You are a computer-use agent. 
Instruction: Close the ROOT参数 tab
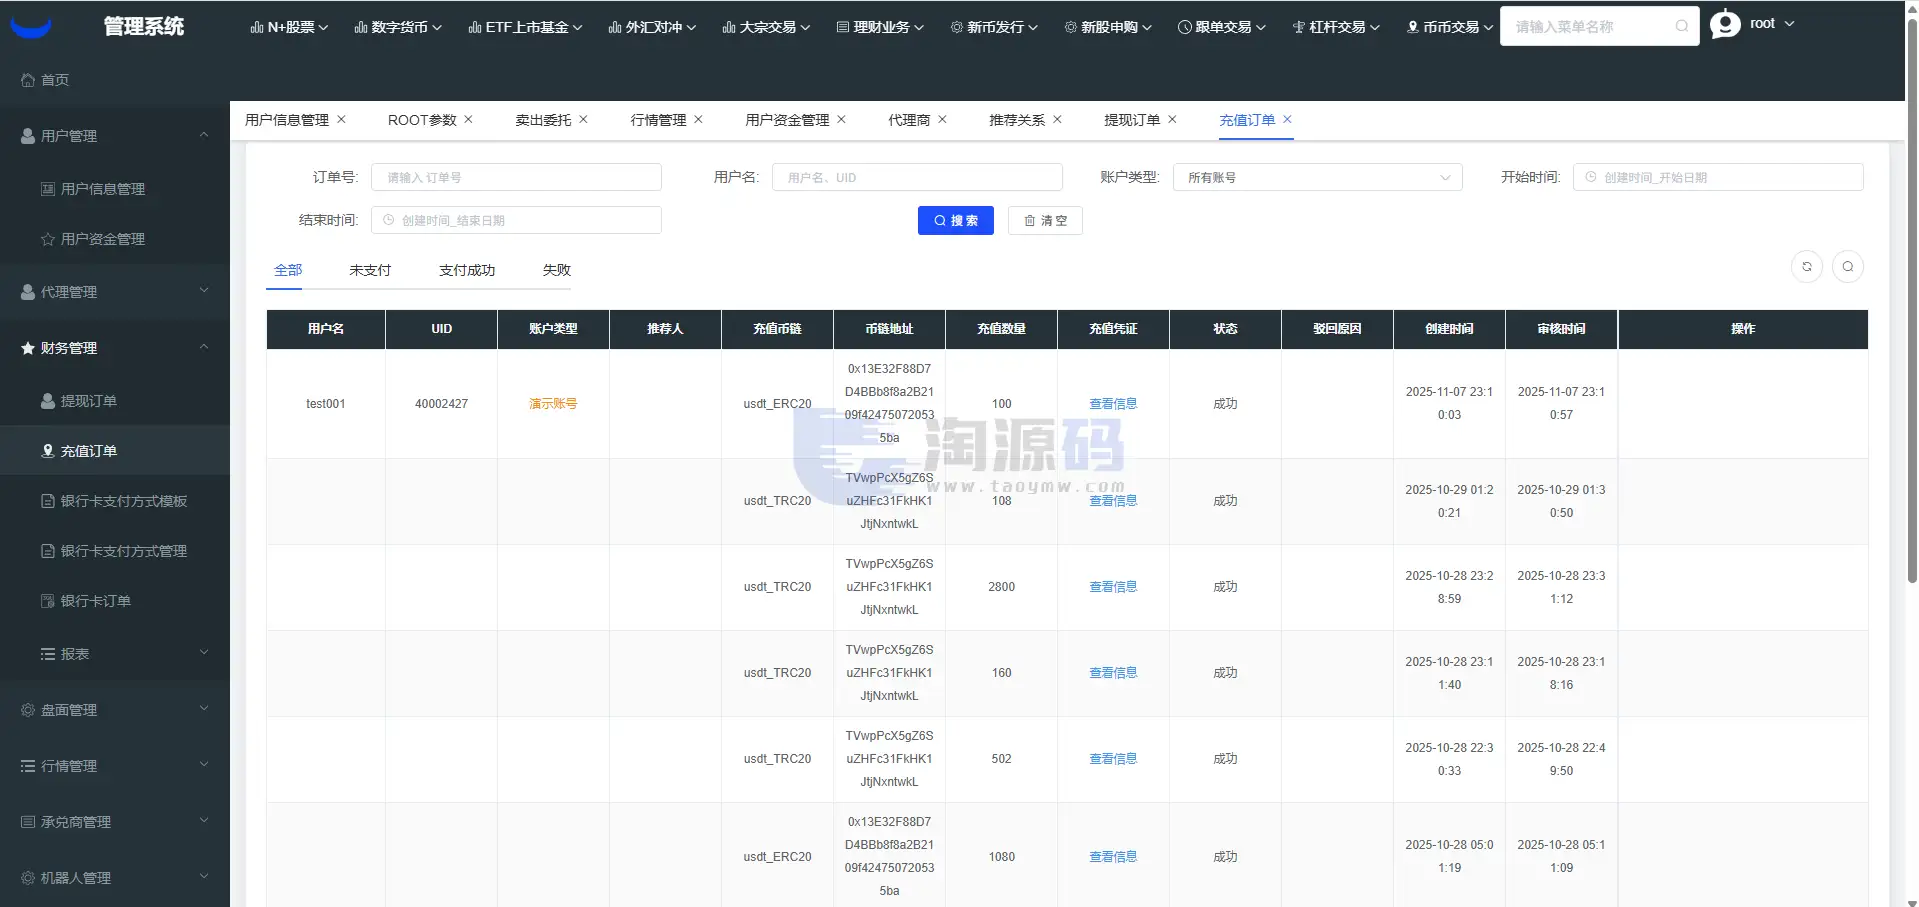coord(468,119)
